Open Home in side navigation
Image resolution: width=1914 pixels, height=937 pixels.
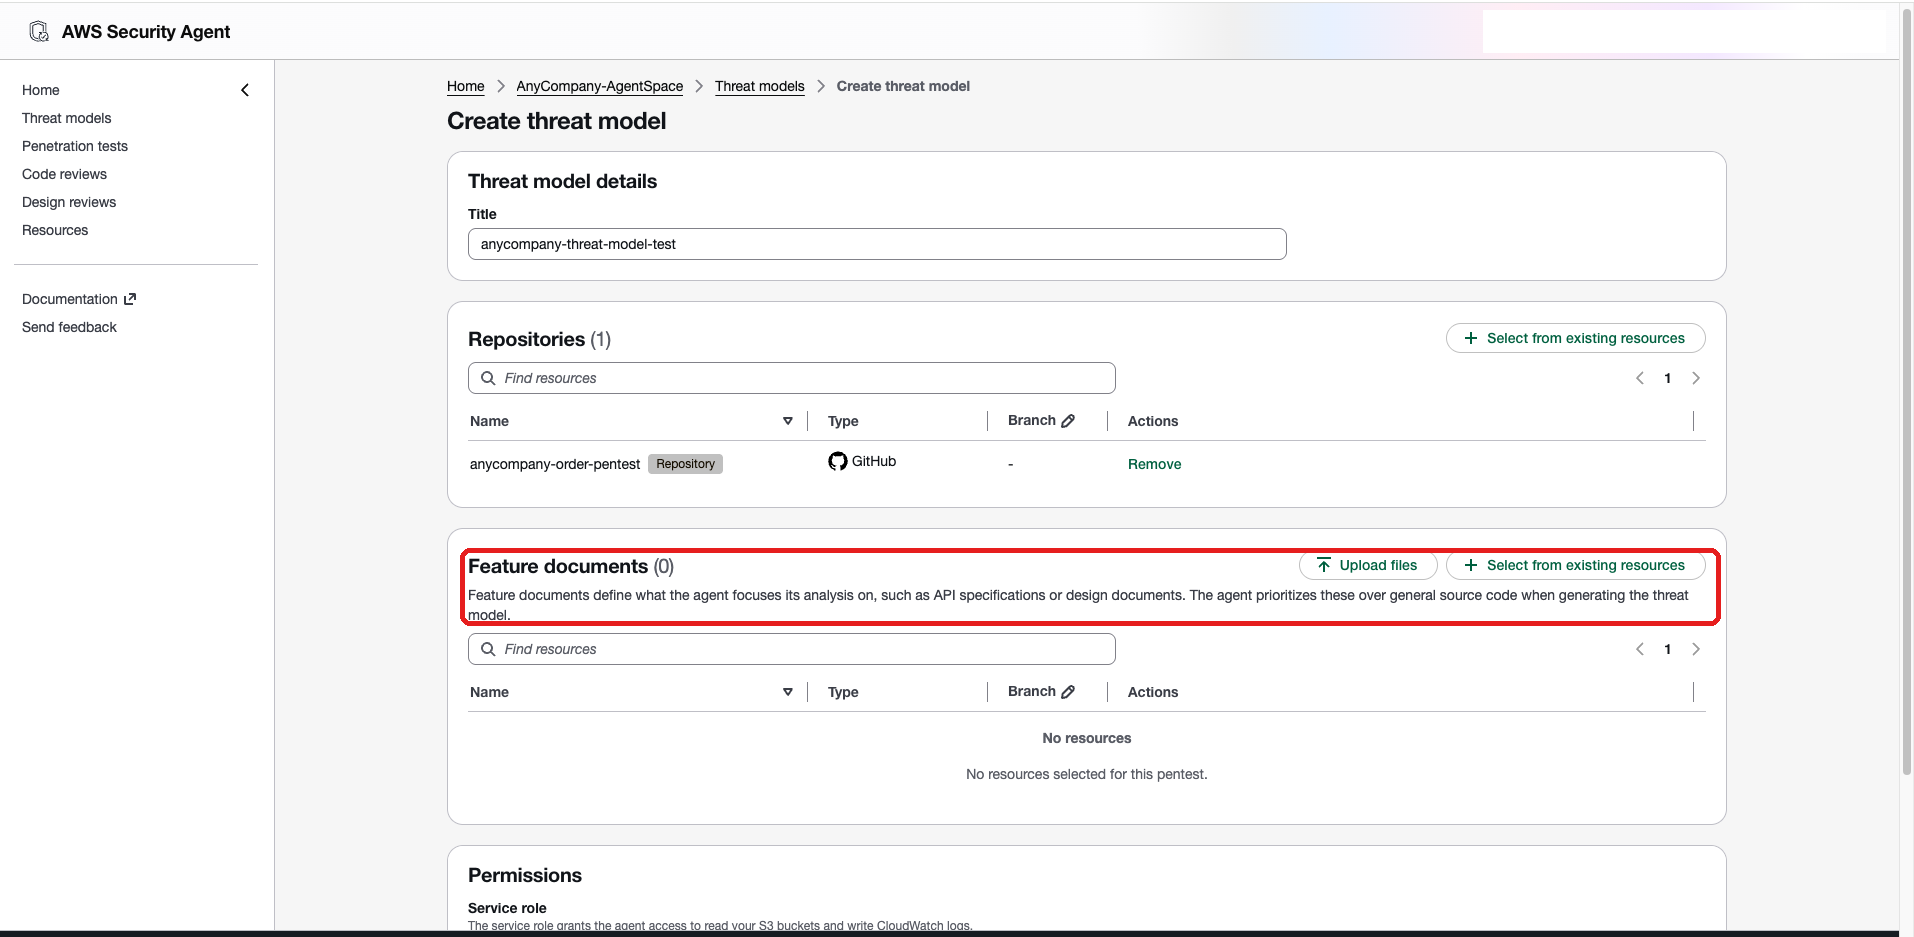(41, 90)
